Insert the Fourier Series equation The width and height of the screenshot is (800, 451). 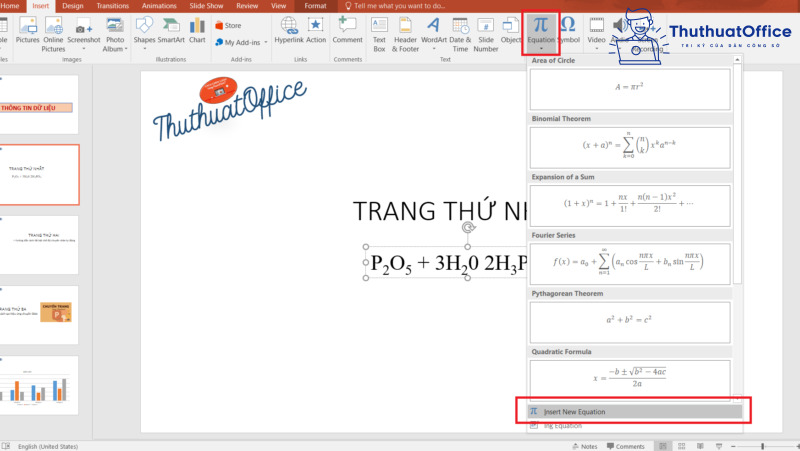[x=630, y=264]
